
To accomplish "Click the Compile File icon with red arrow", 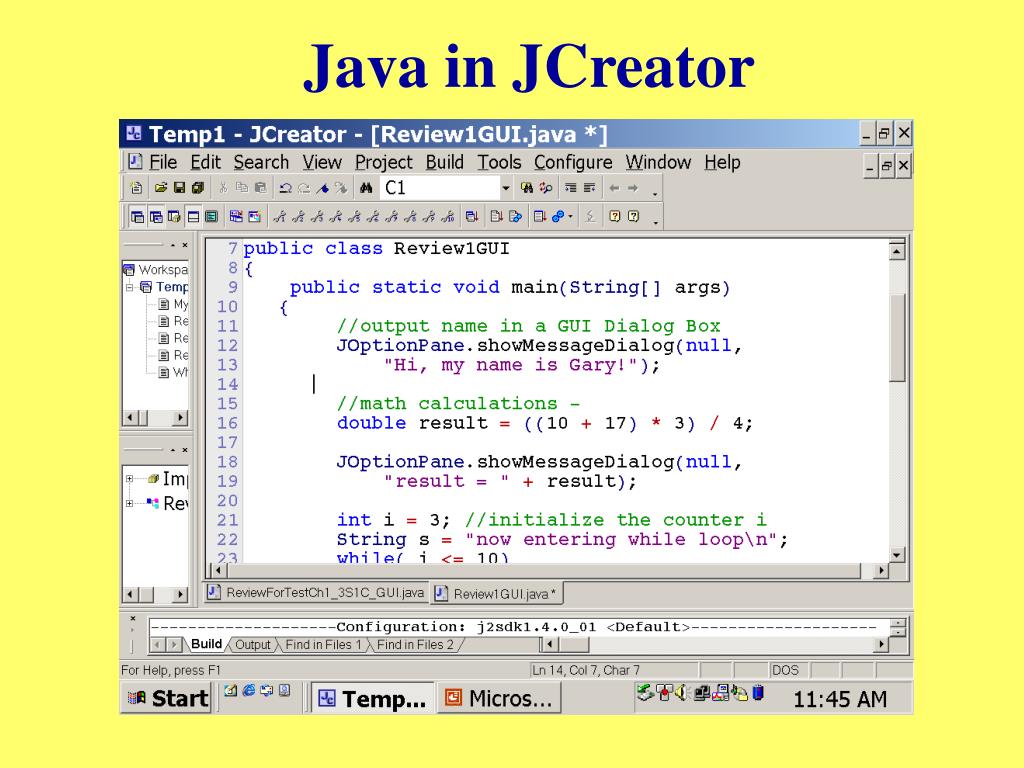I will coord(496,216).
